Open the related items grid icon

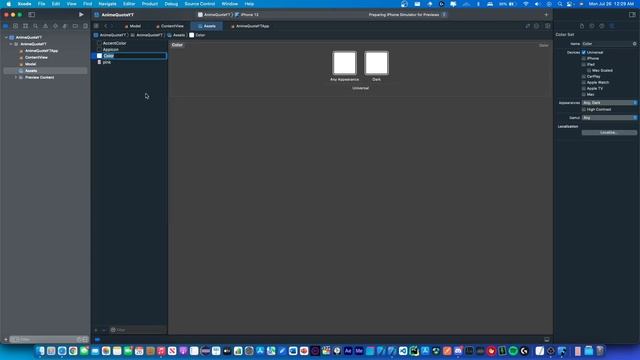click(x=96, y=26)
